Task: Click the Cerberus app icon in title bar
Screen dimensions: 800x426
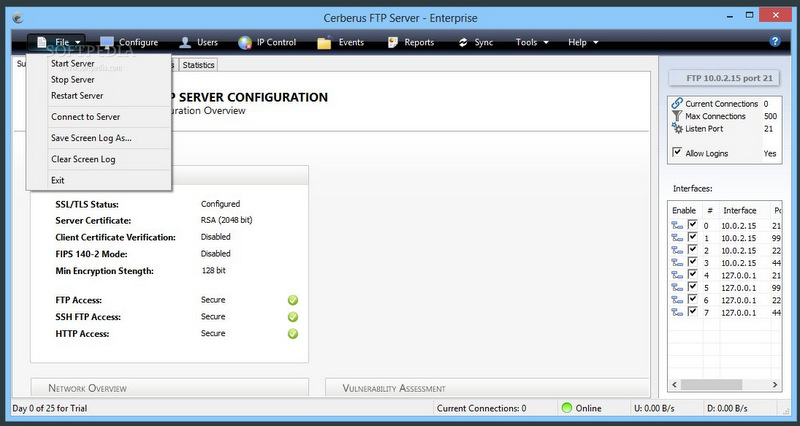Action: 18,18
